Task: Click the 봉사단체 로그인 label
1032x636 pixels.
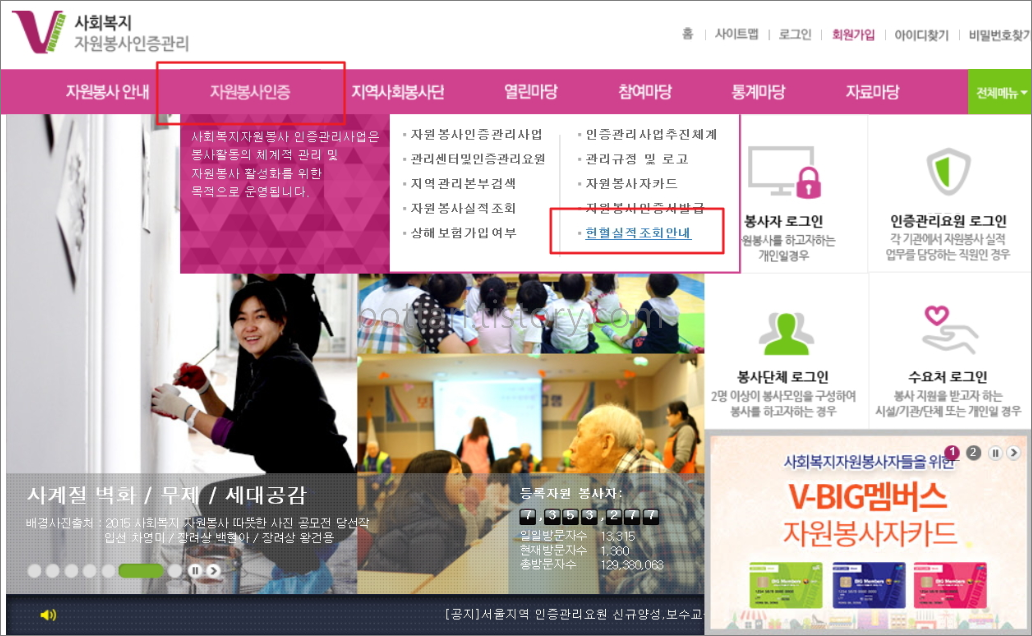Action: coord(783,377)
